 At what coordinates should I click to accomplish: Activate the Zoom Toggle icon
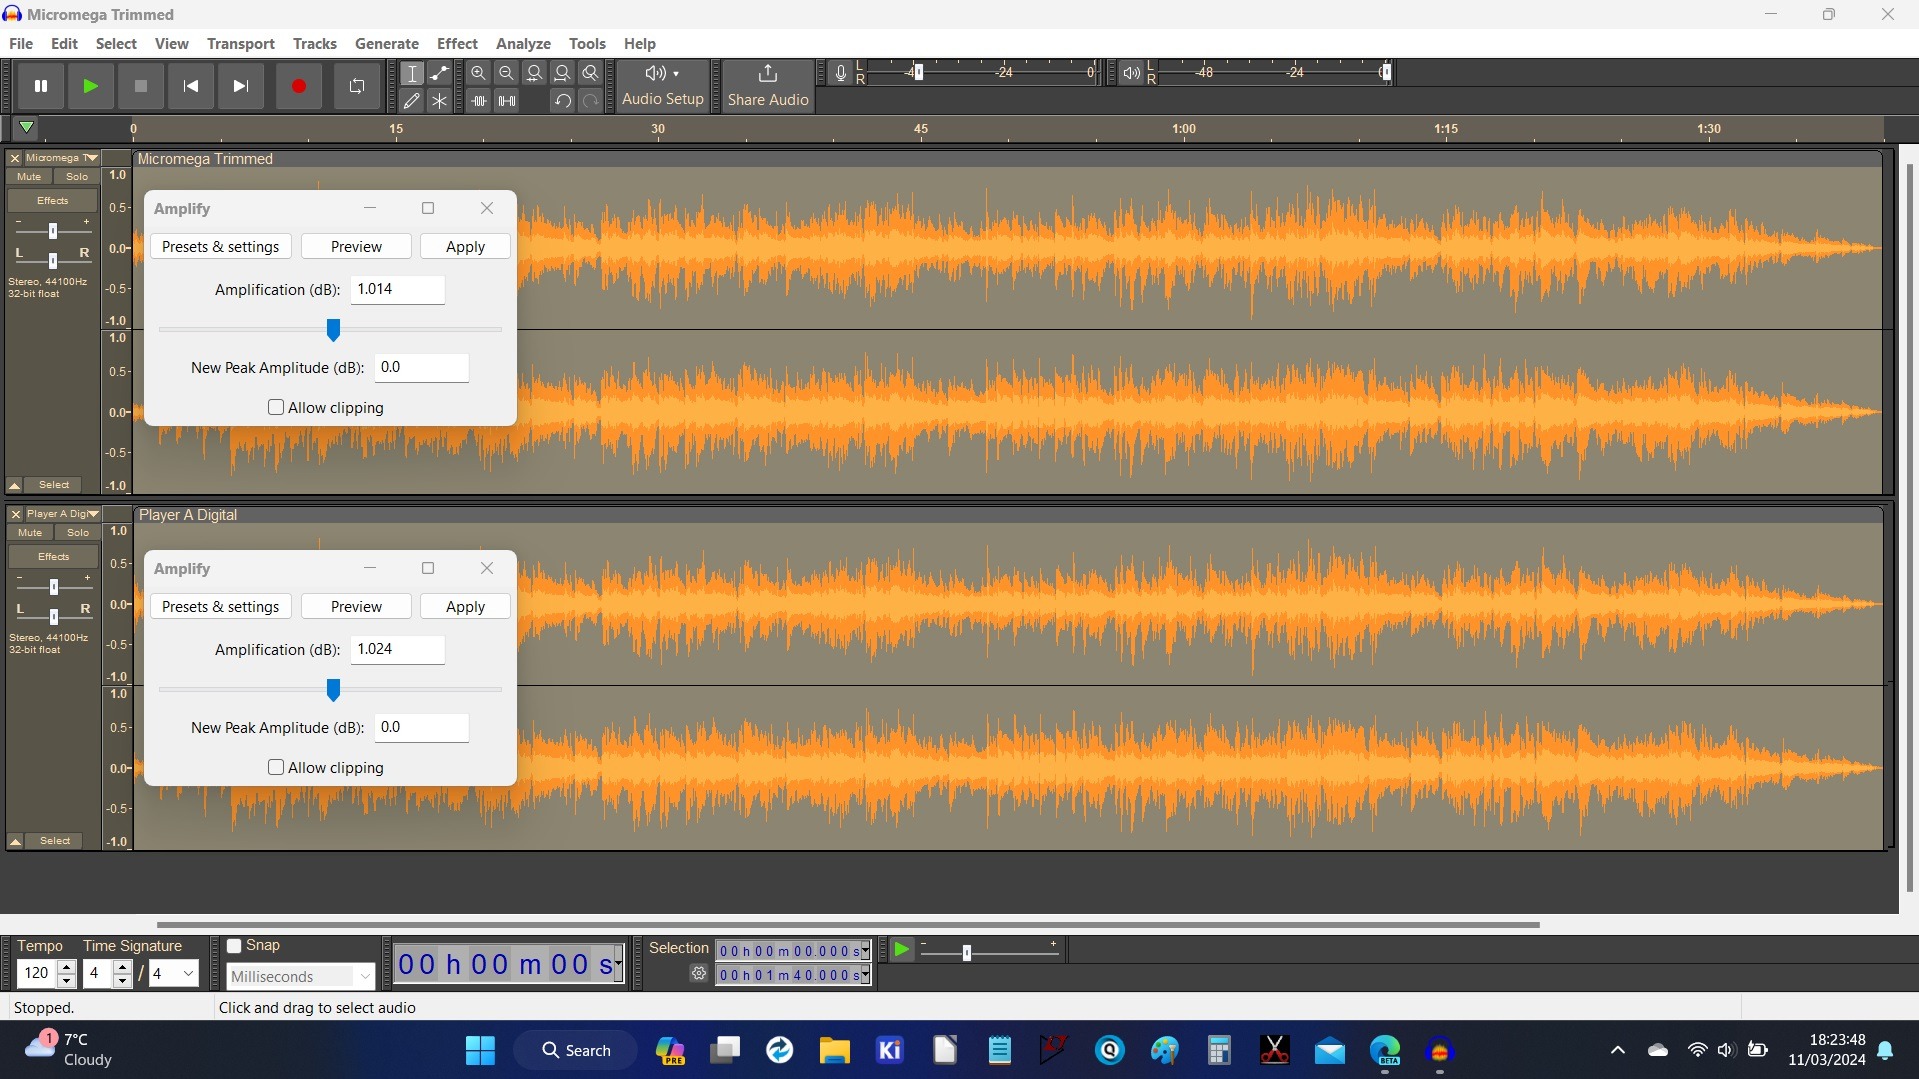click(x=591, y=73)
